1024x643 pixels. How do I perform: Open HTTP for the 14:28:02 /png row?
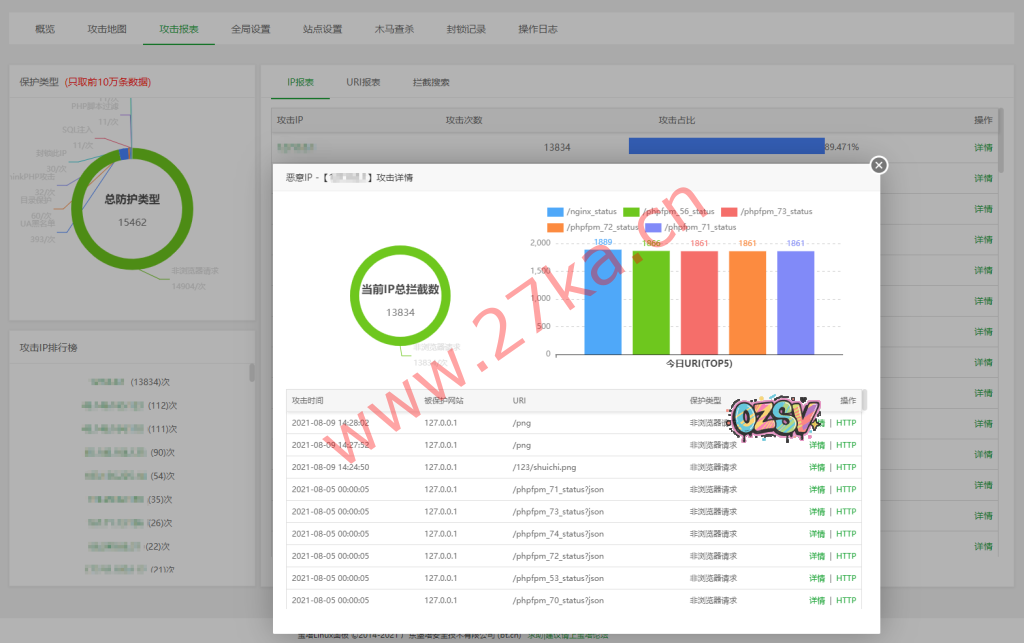[x=846, y=423]
